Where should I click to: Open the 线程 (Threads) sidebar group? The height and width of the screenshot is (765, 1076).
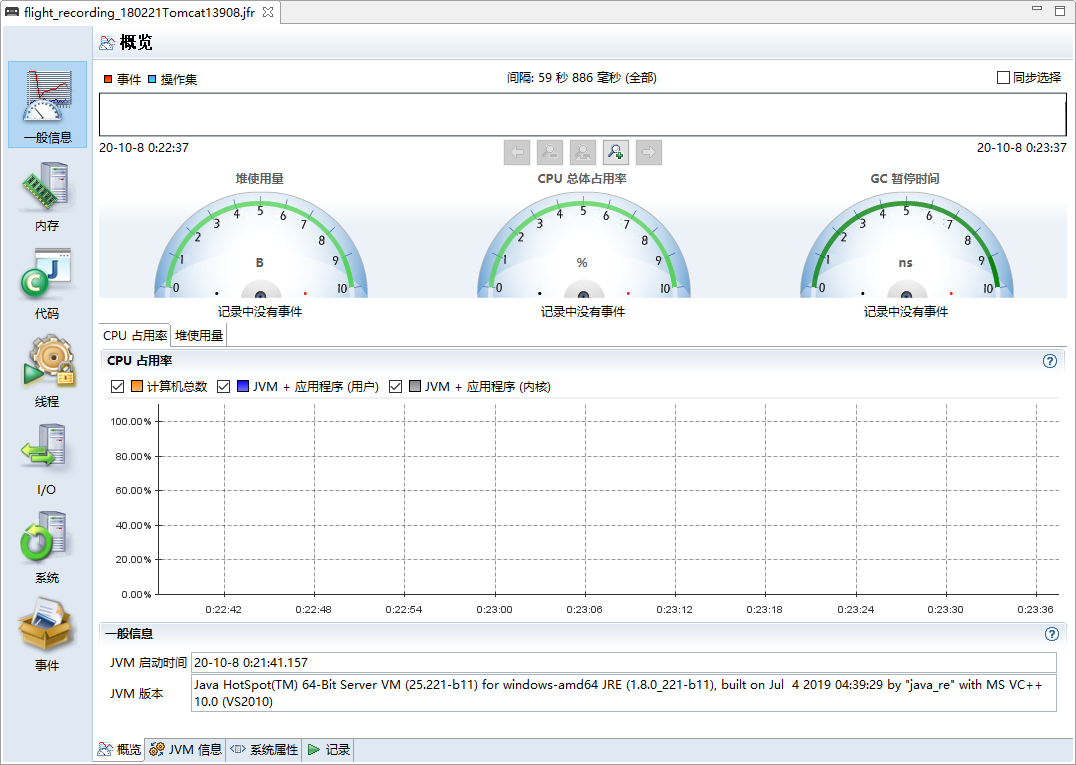[x=47, y=372]
